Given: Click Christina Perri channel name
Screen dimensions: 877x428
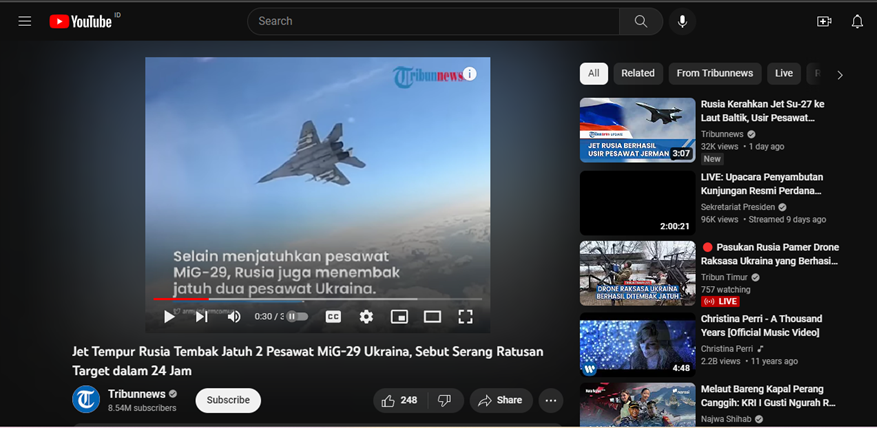Looking at the screenshot, I should [727, 349].
